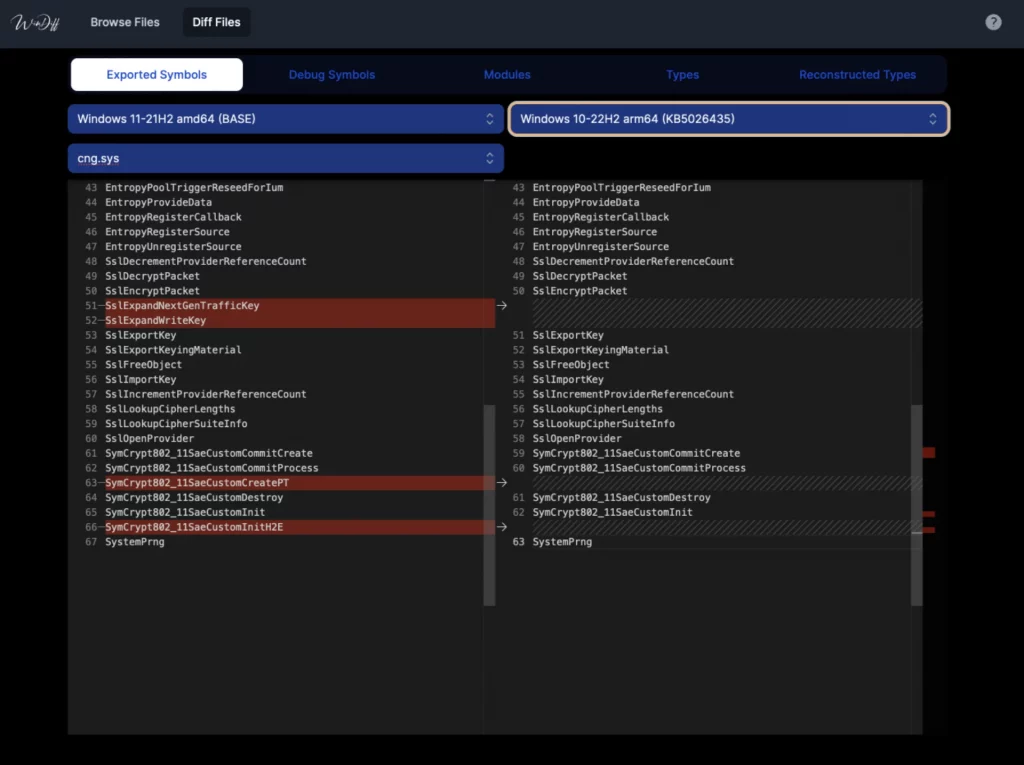Viewport: 1024px width, 765px height.
Task: Open the Browse Files page
Action: coord(125,22)
